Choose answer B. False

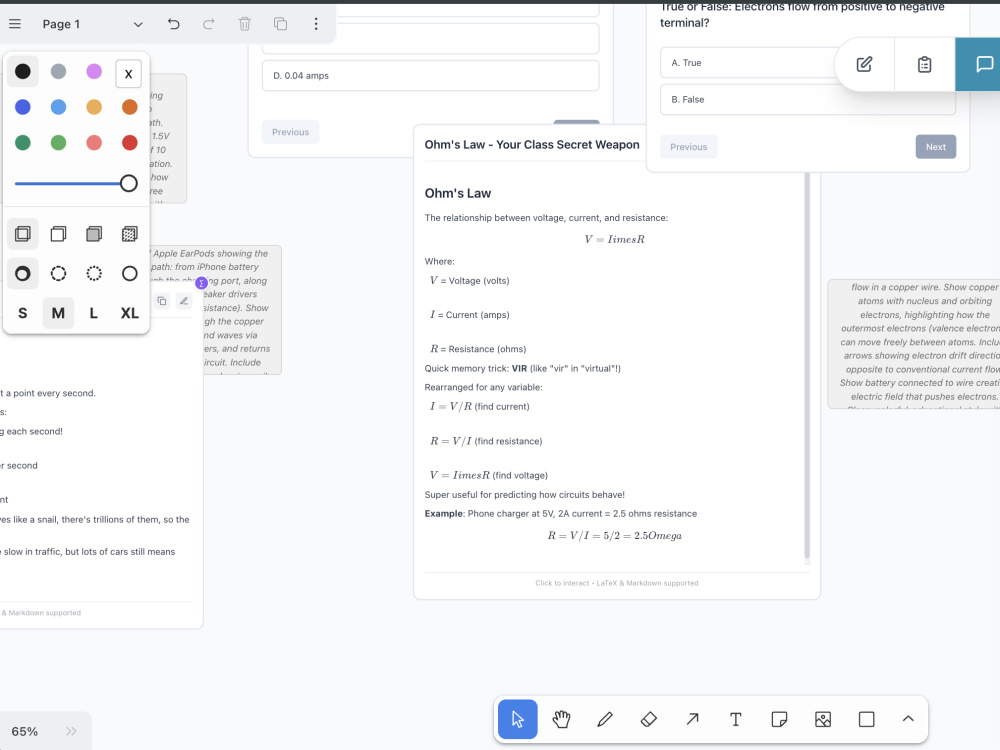[807, 99]
